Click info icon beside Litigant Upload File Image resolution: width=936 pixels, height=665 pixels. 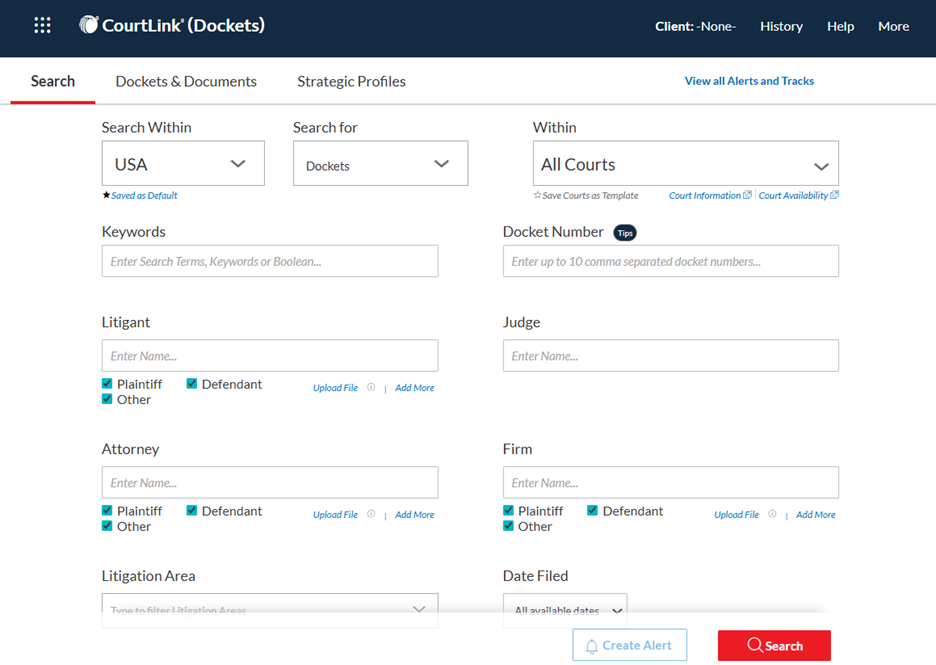(371, 388)
